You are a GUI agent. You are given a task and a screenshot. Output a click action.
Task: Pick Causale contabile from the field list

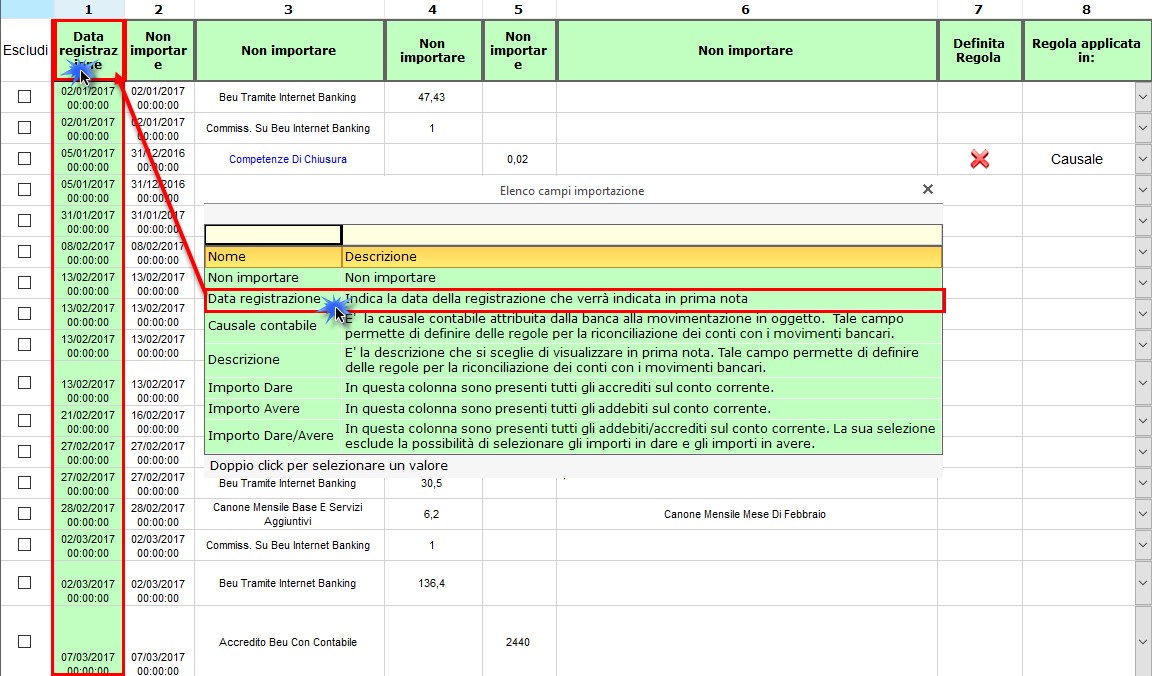pyautogui.click(x=573, y=326)
